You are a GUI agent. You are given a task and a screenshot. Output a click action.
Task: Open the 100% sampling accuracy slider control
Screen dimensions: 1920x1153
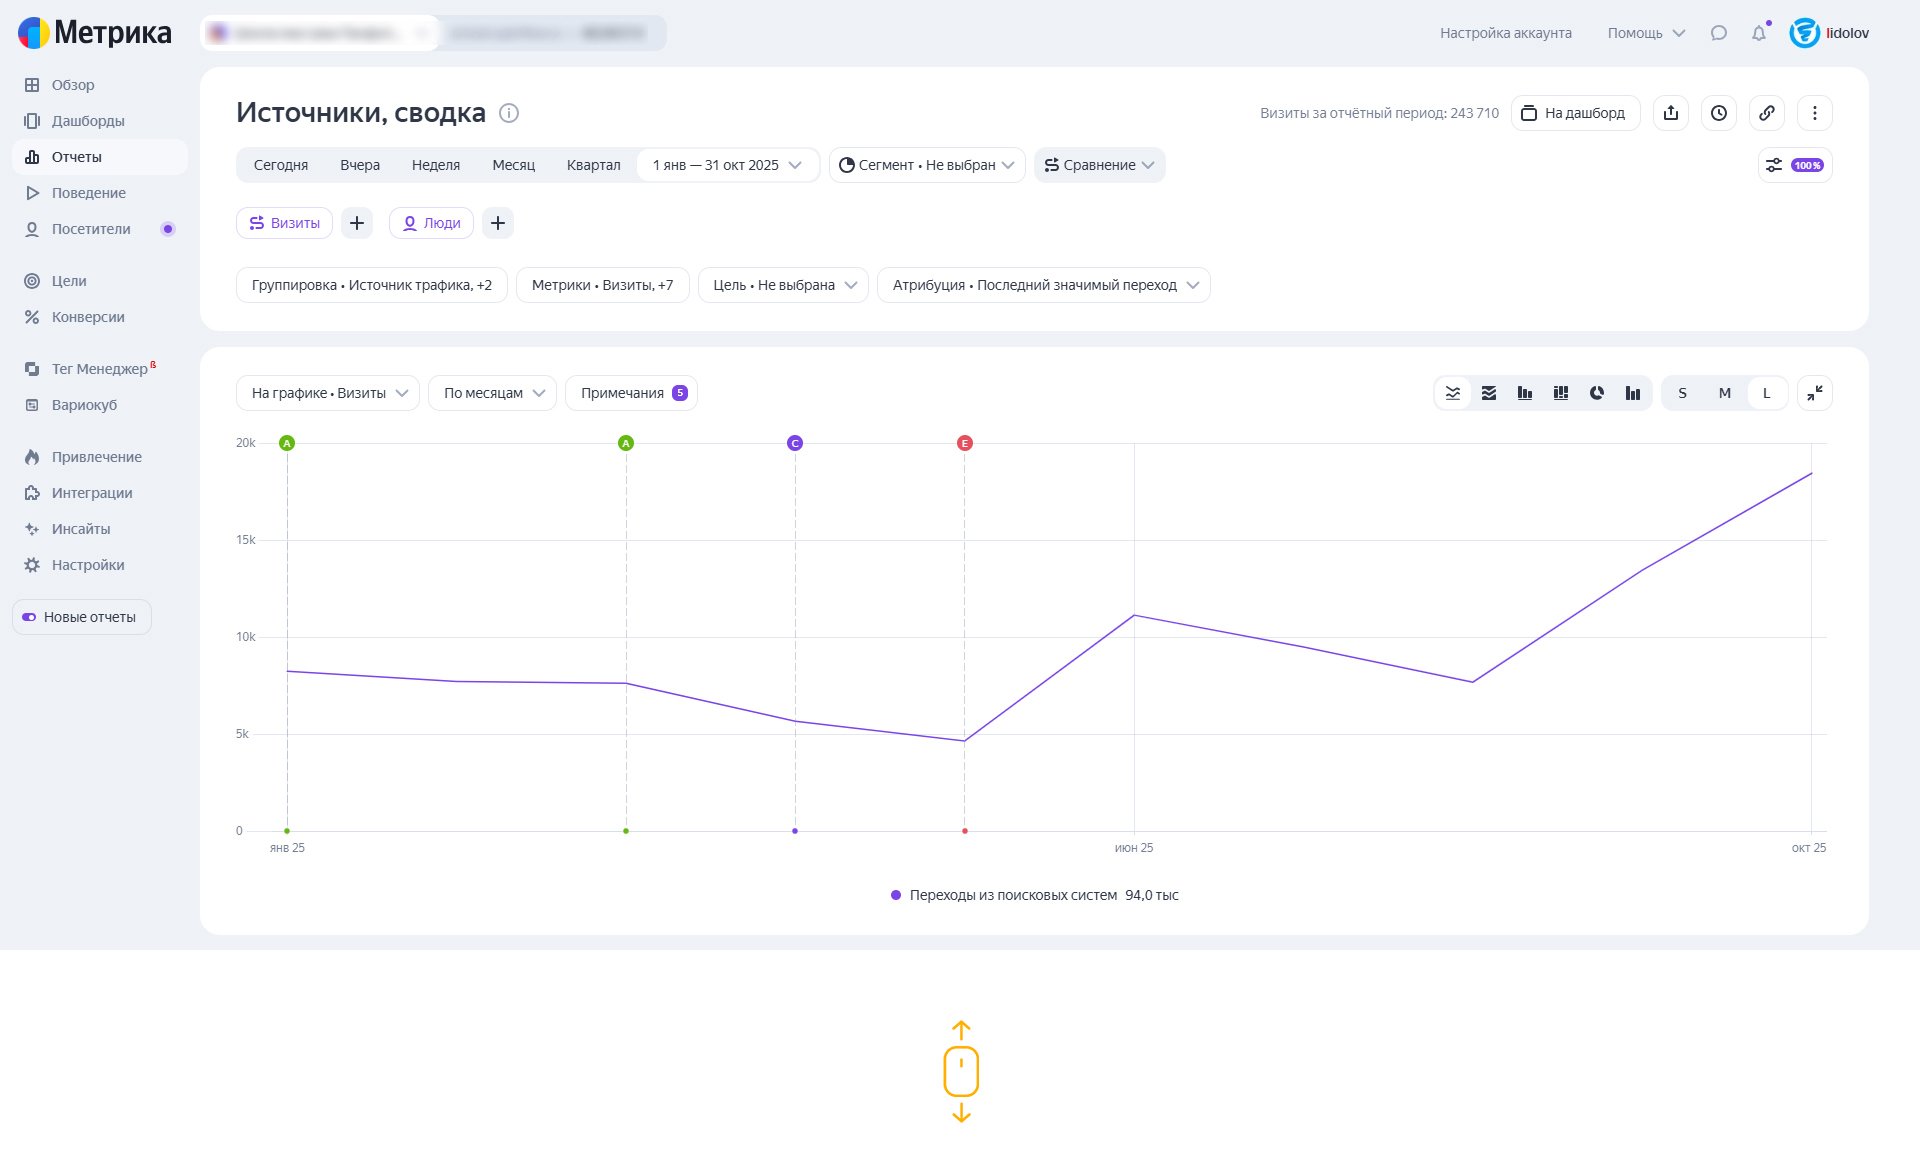(1795, 165)
